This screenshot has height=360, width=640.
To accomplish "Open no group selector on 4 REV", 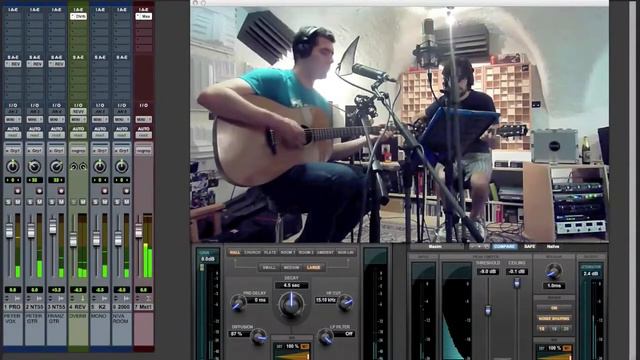I will coord(78,151).
